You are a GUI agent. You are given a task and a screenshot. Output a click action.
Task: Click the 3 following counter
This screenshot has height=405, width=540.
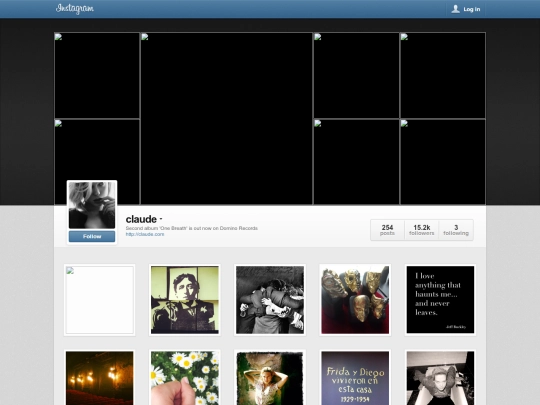(x=456, y=230)
